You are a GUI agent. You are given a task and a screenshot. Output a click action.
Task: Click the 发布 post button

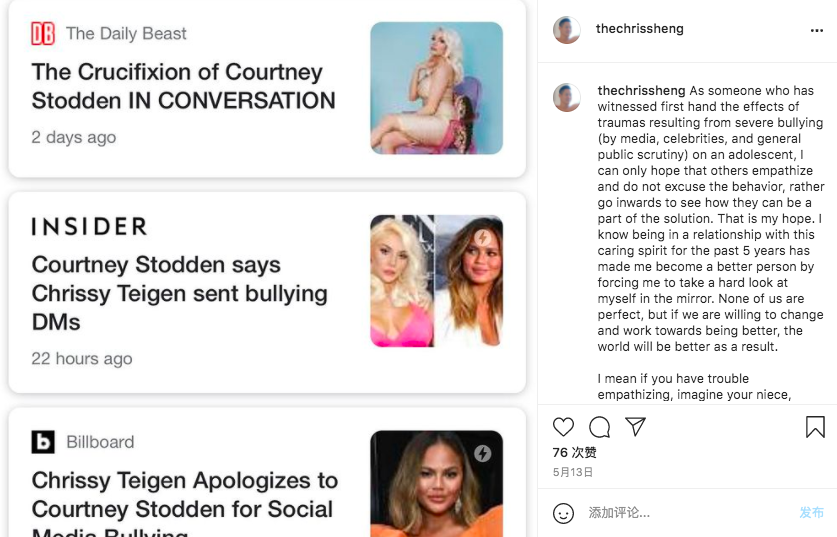(x=811, y=512)
